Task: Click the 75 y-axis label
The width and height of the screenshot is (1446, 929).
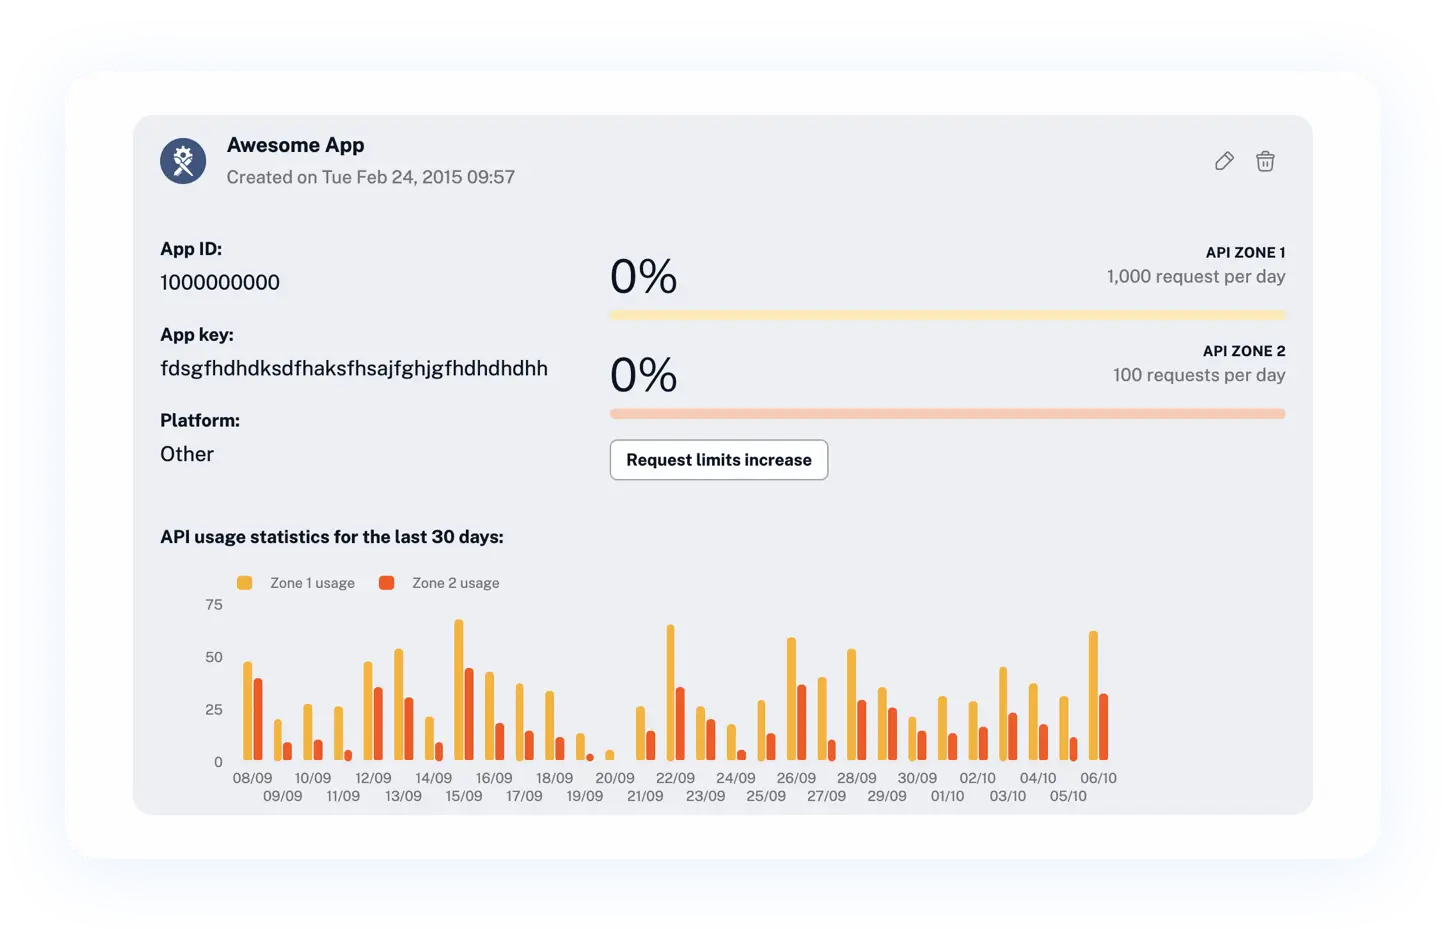Action: [214, 605]
